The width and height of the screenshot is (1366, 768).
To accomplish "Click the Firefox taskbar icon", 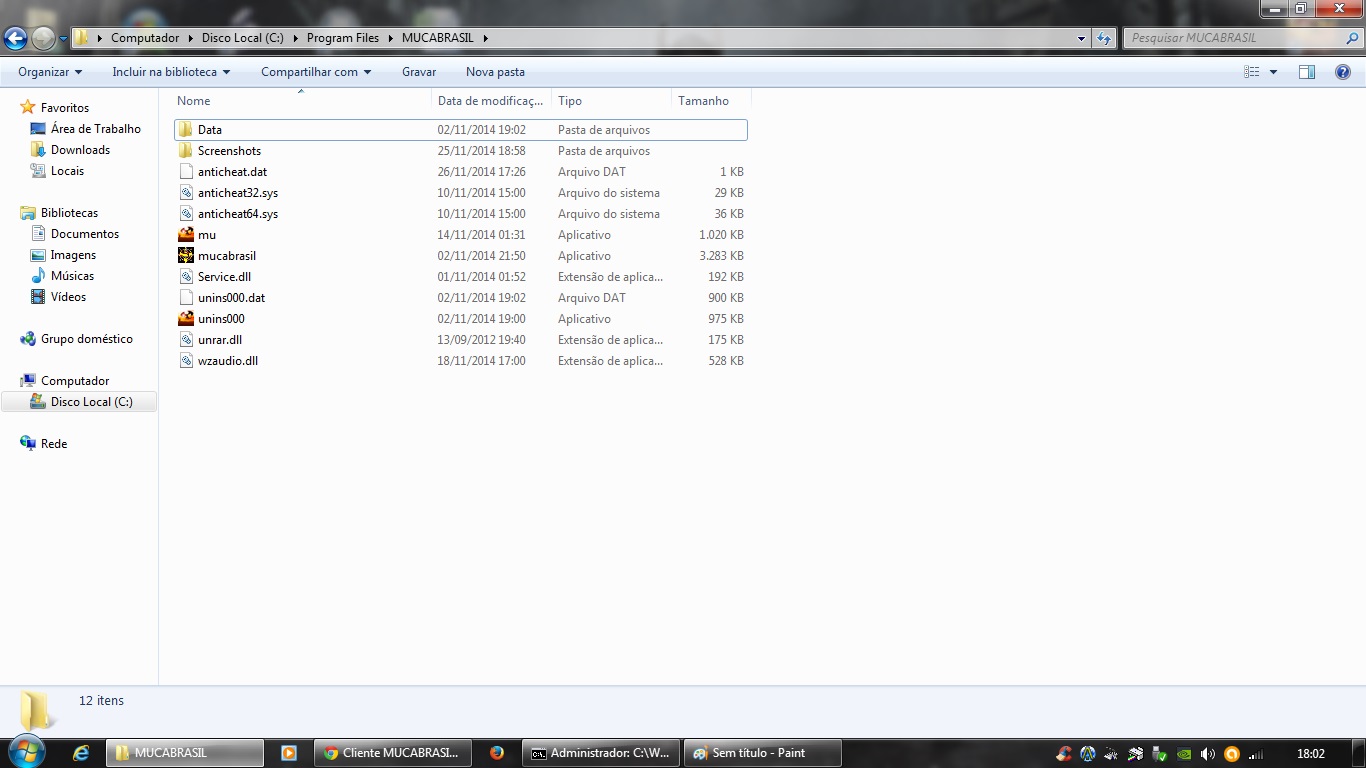I will 497,753.
